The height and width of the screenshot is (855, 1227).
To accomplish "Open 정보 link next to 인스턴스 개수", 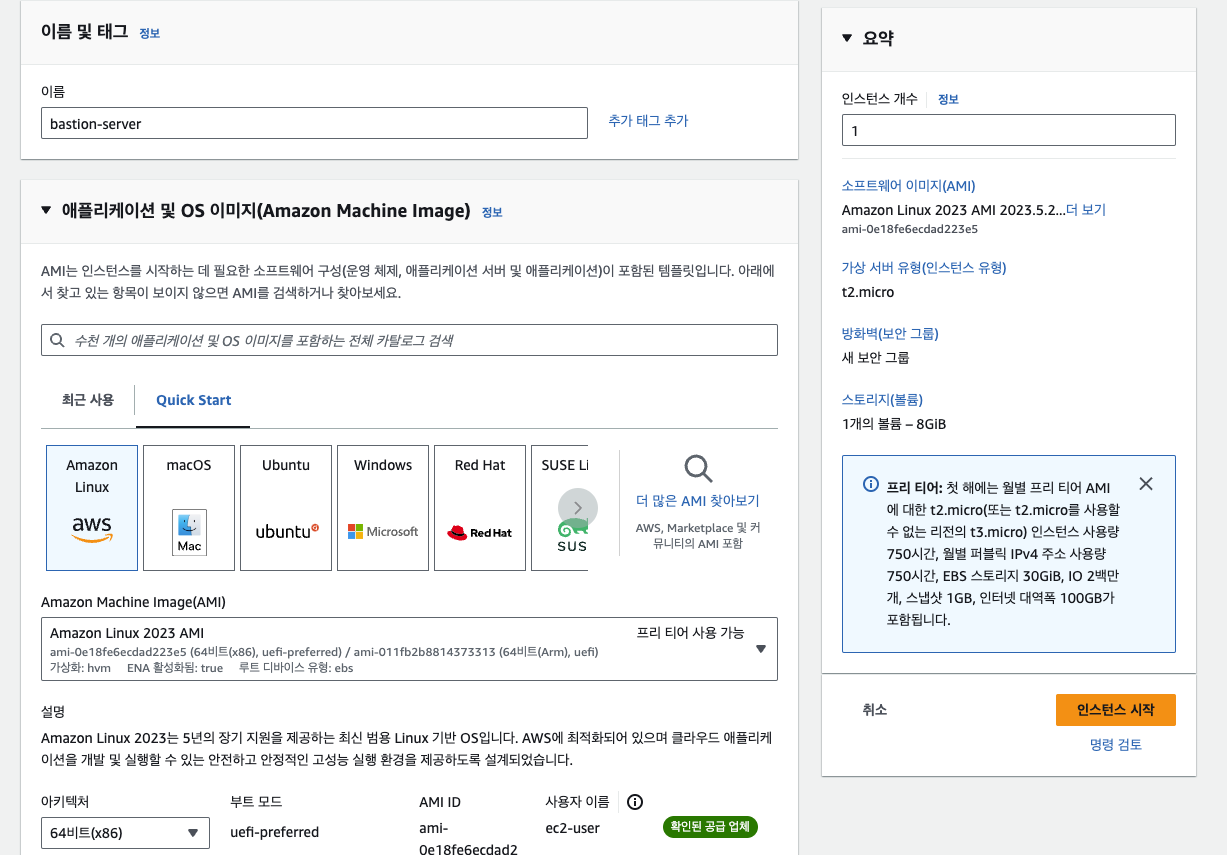I will (948, 99).
